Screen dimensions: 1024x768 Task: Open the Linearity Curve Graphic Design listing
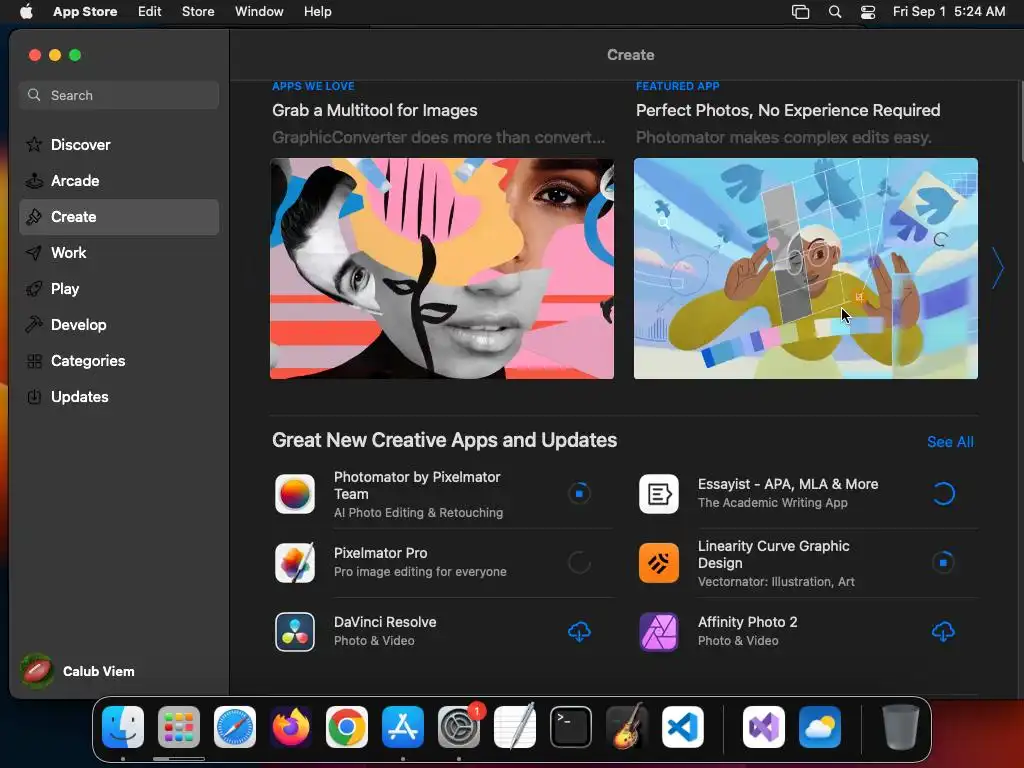(x=774, y=554)
